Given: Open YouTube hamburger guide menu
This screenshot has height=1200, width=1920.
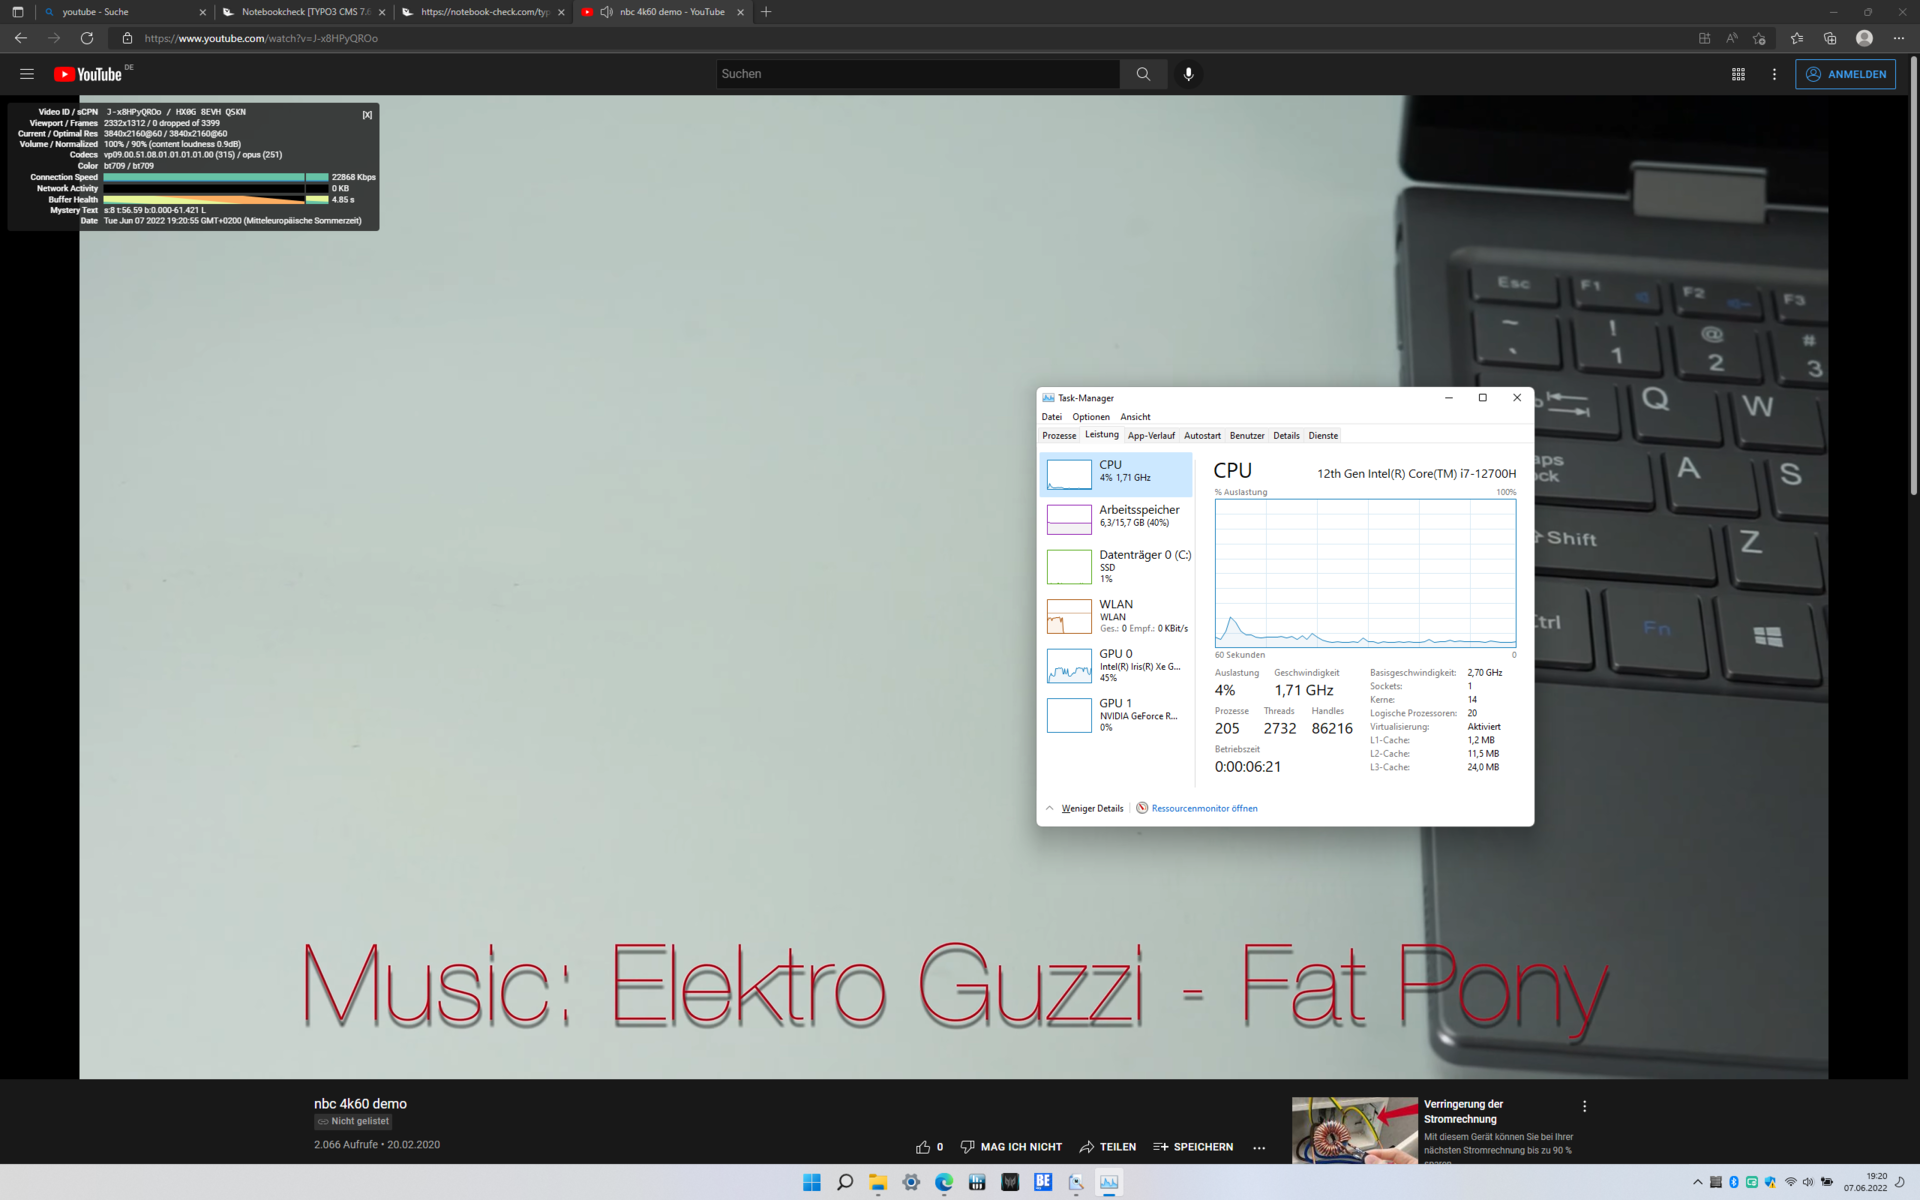Looking at the screenshot, I should pyautogui.click(x=27, y=74).
